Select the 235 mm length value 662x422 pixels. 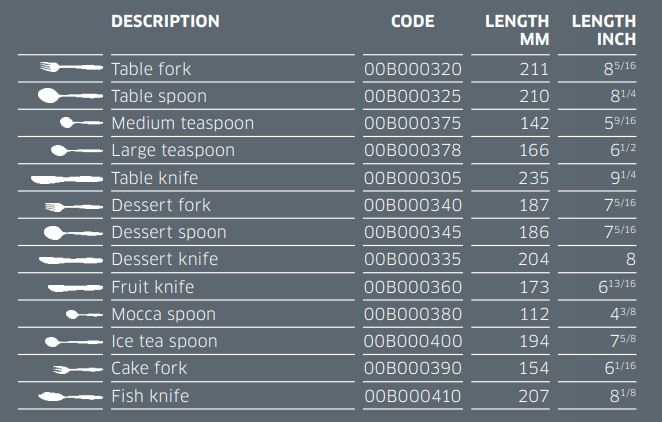point(534,178)
